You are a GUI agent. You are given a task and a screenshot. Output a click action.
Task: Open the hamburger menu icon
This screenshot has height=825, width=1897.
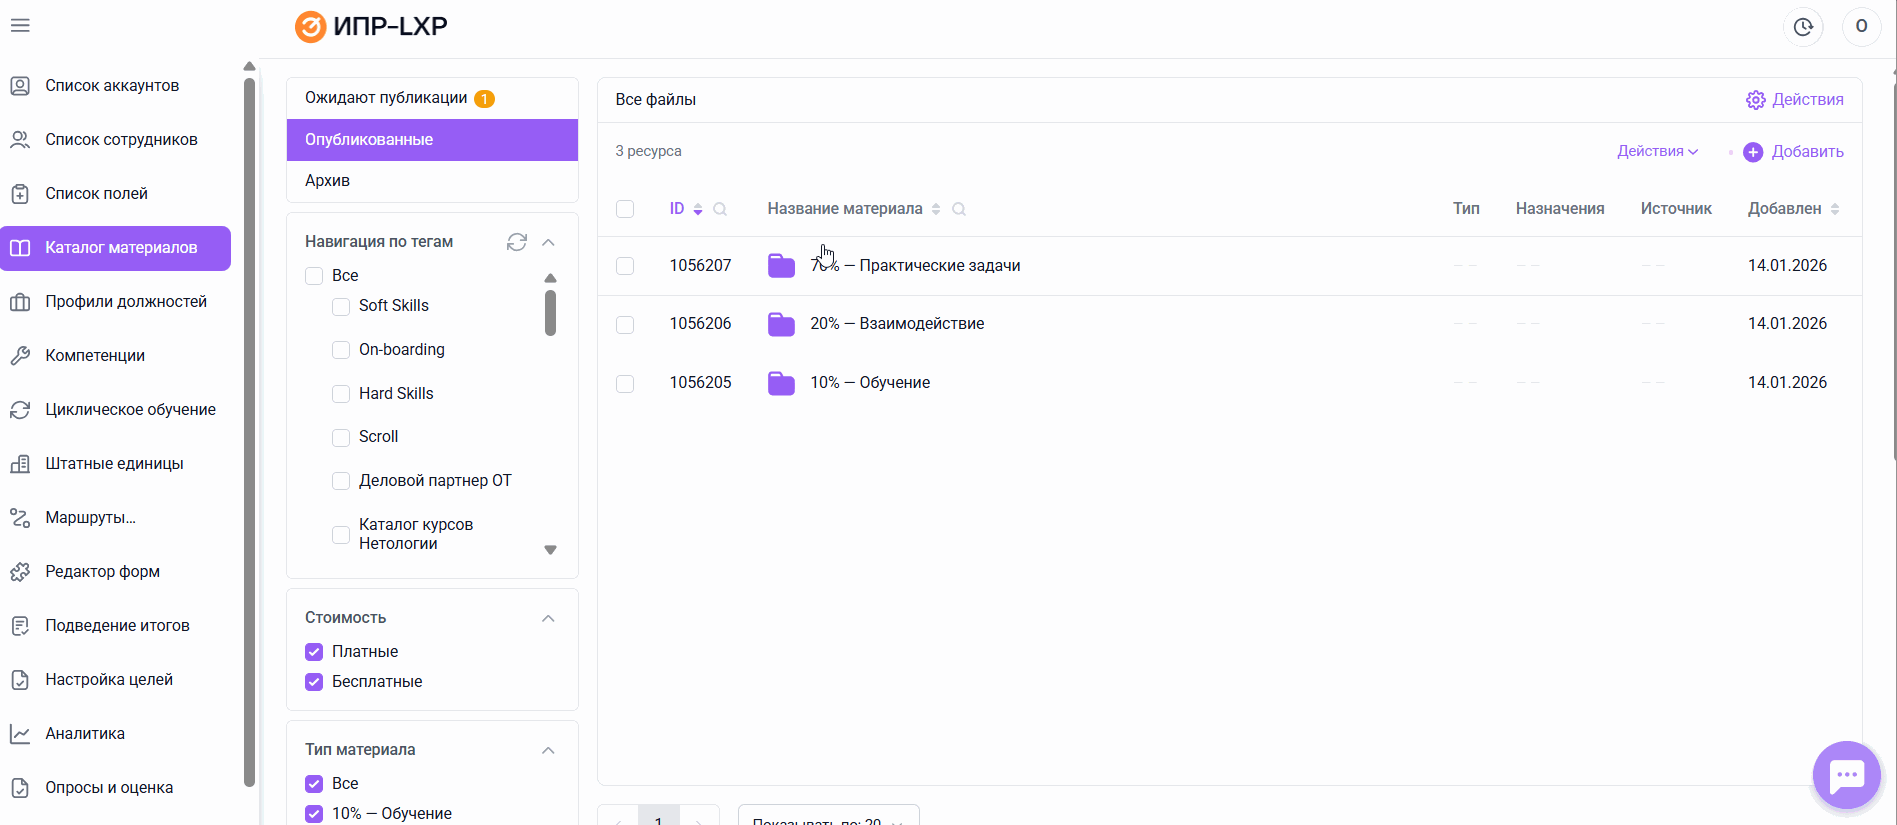[x=20, y=26]
